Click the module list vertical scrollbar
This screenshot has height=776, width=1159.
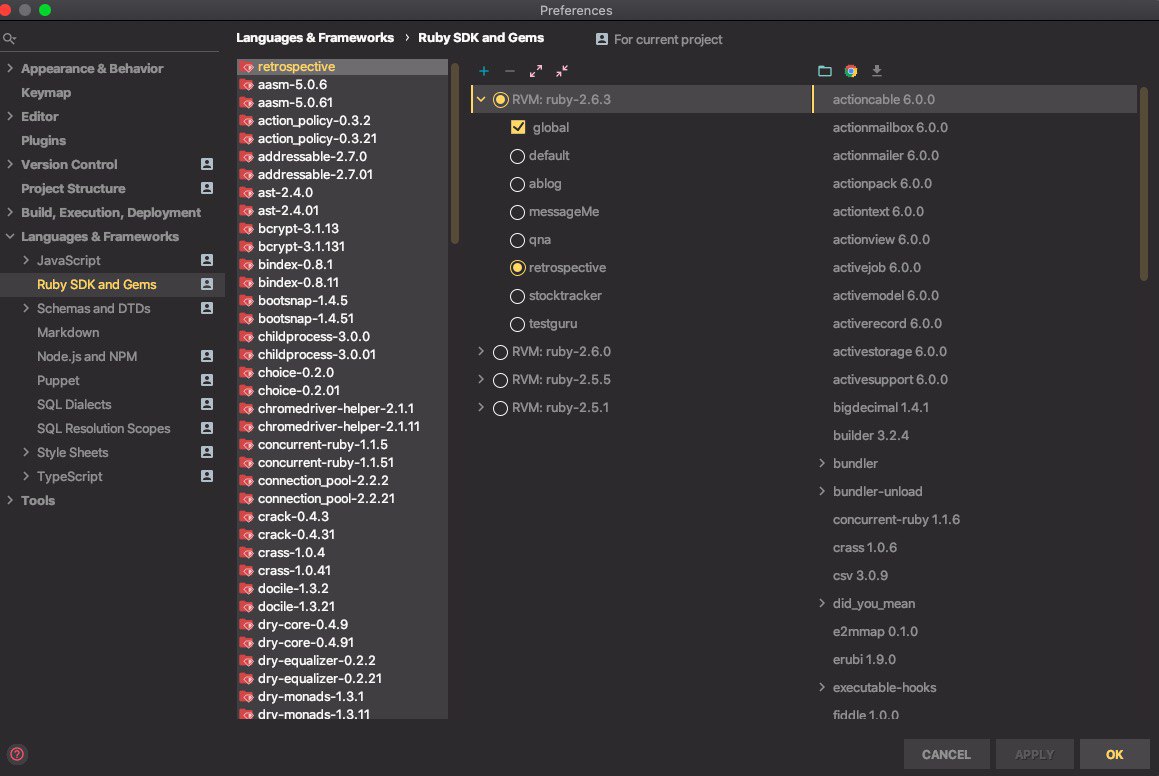[455, 154]
